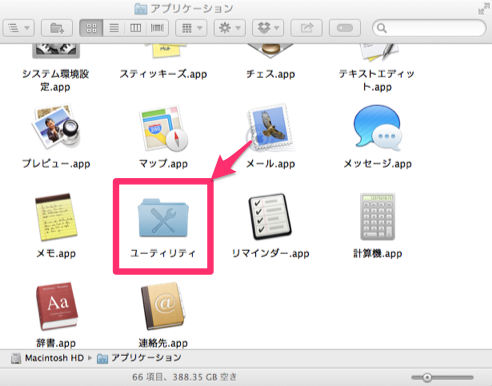Select the ユーティリティ label text
Screen dimensions: 492x386
[x=163, y=253]
